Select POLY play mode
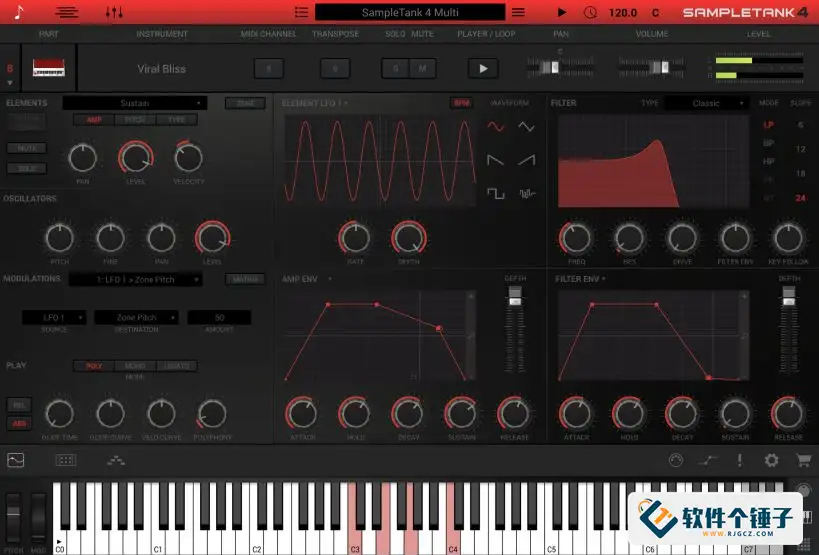The width and height of the screenshot is (819, 555). point(94,366)
